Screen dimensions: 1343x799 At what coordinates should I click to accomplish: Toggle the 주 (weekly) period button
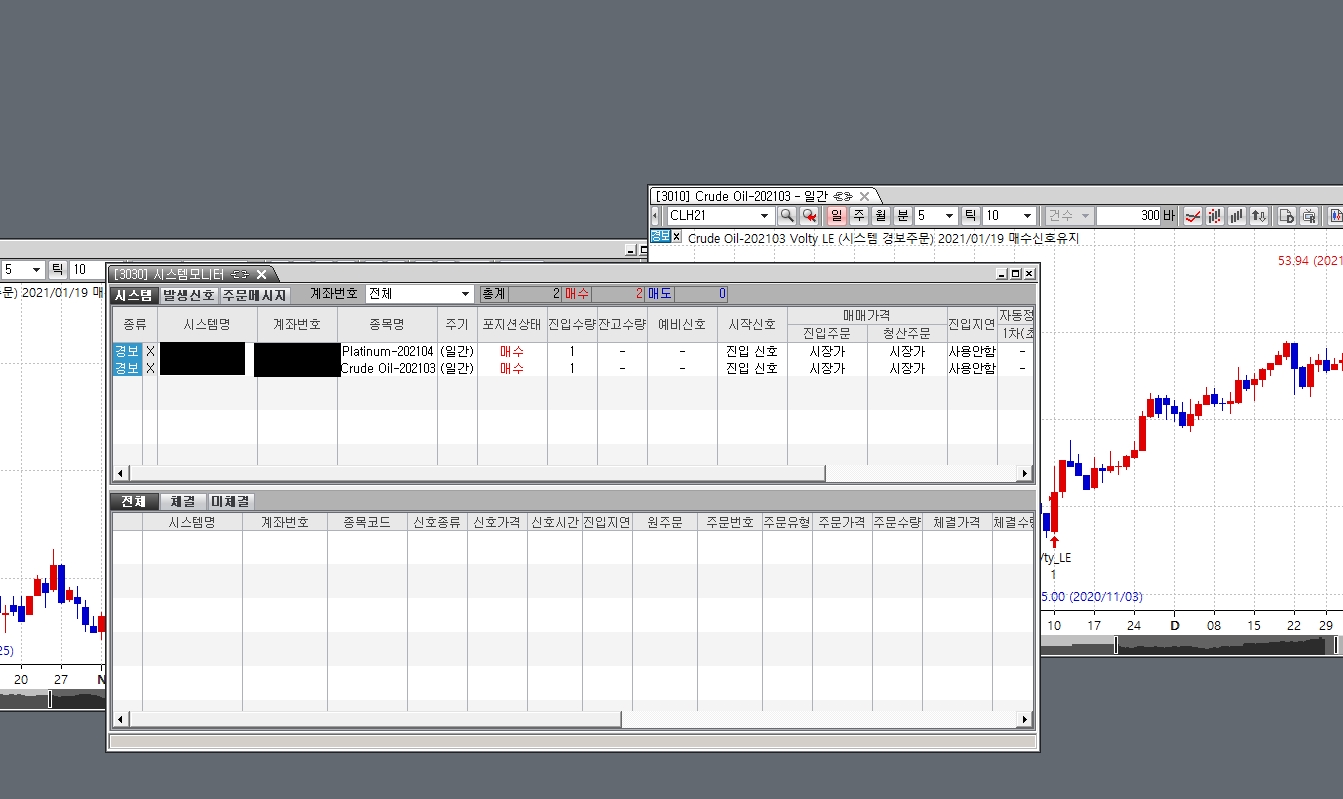pyautogui.click(x=858, y=216)
